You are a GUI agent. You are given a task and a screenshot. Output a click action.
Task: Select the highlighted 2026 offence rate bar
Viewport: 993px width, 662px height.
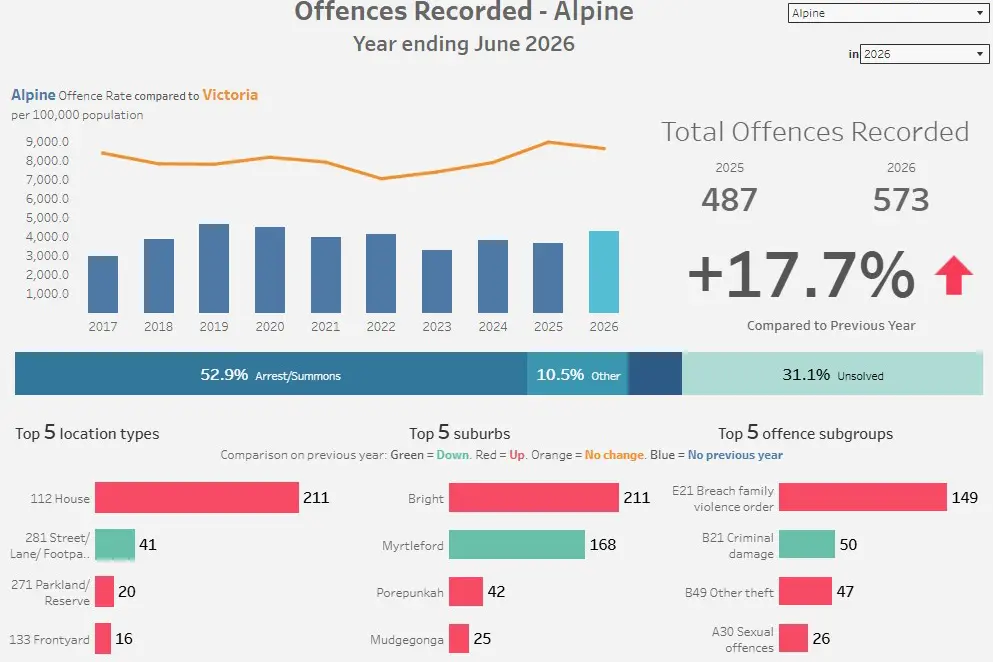(604, 272)
